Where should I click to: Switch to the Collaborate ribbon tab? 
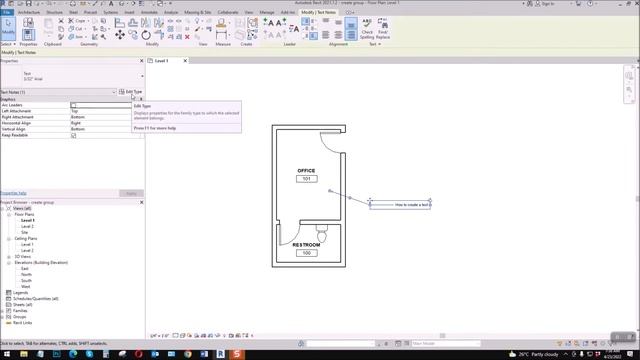[x=228, y=13]
